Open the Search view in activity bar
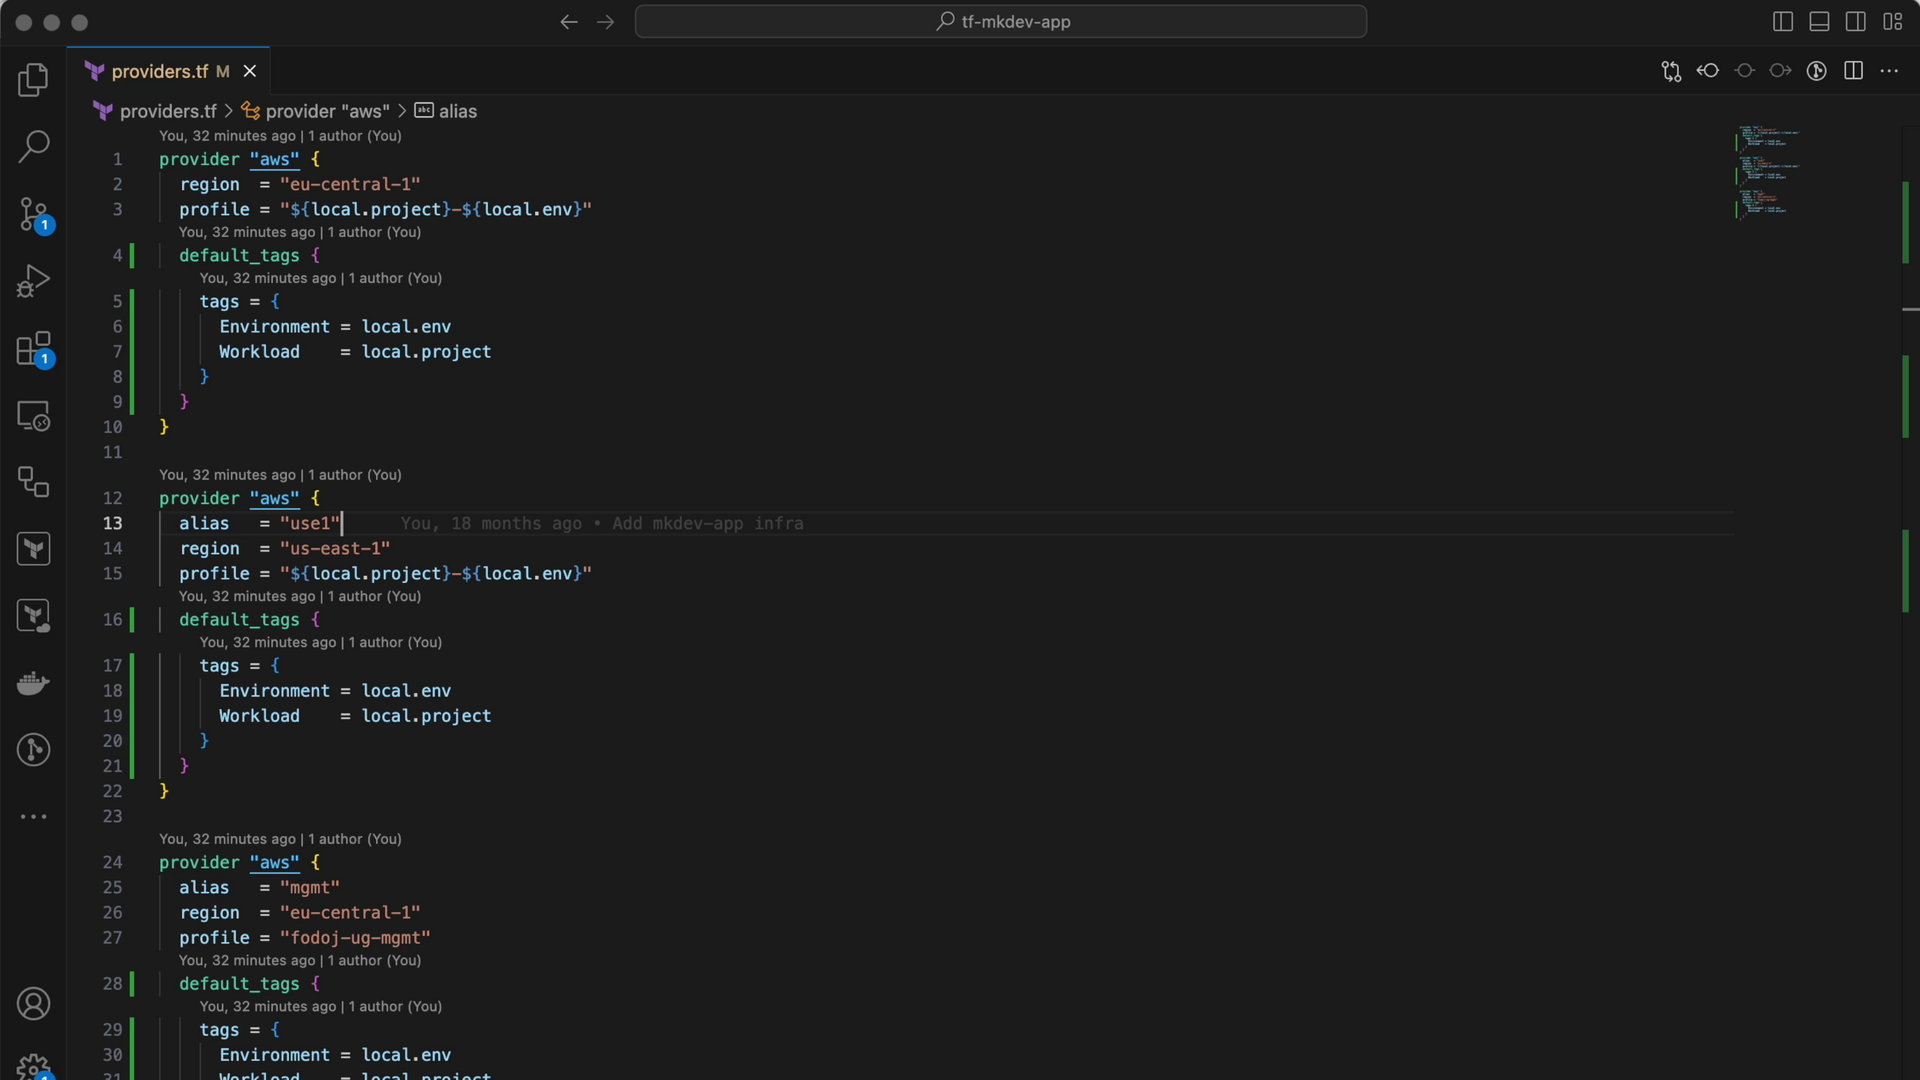Image resolution: width=1920 pixels, height=1080 pixels. 33,146
